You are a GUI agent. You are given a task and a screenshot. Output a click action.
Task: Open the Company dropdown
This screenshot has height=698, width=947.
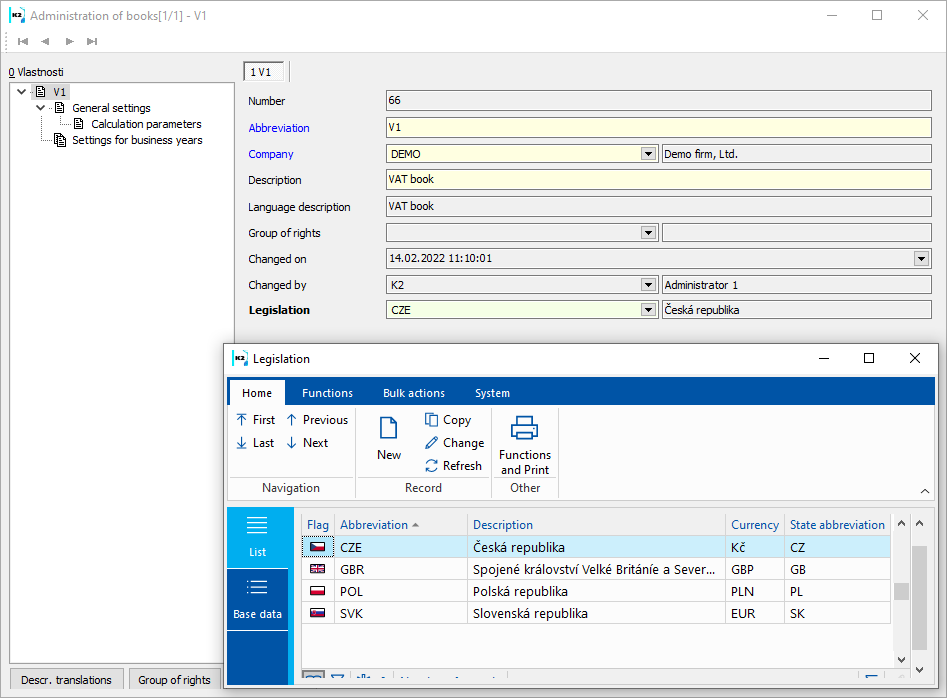[x=648, y=154]
